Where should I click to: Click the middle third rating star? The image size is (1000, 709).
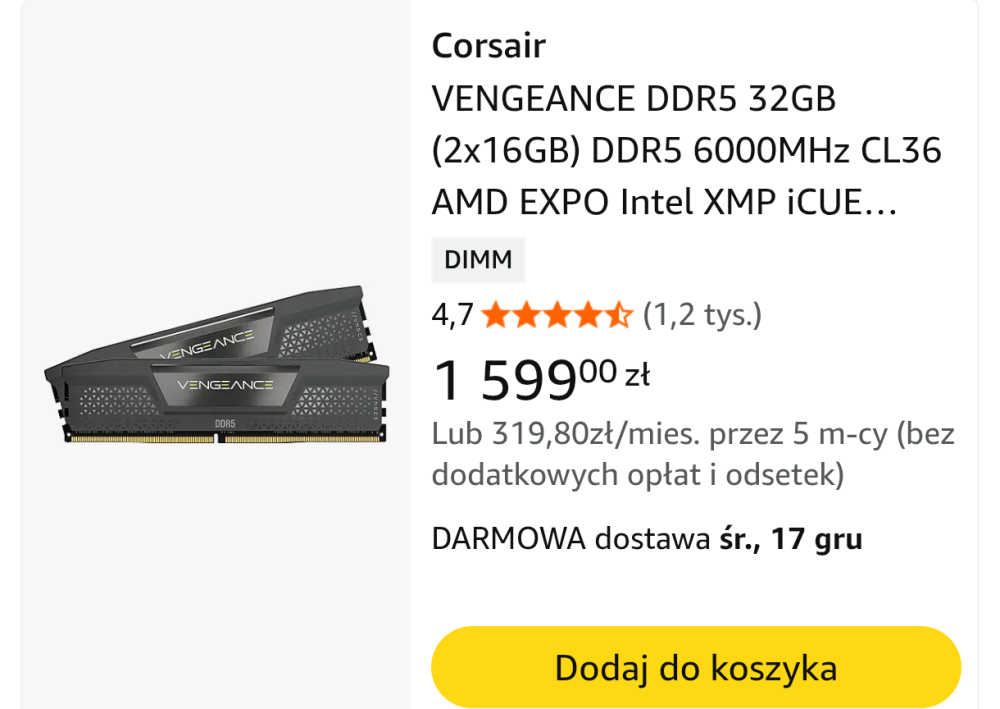(x=556, y=317)
